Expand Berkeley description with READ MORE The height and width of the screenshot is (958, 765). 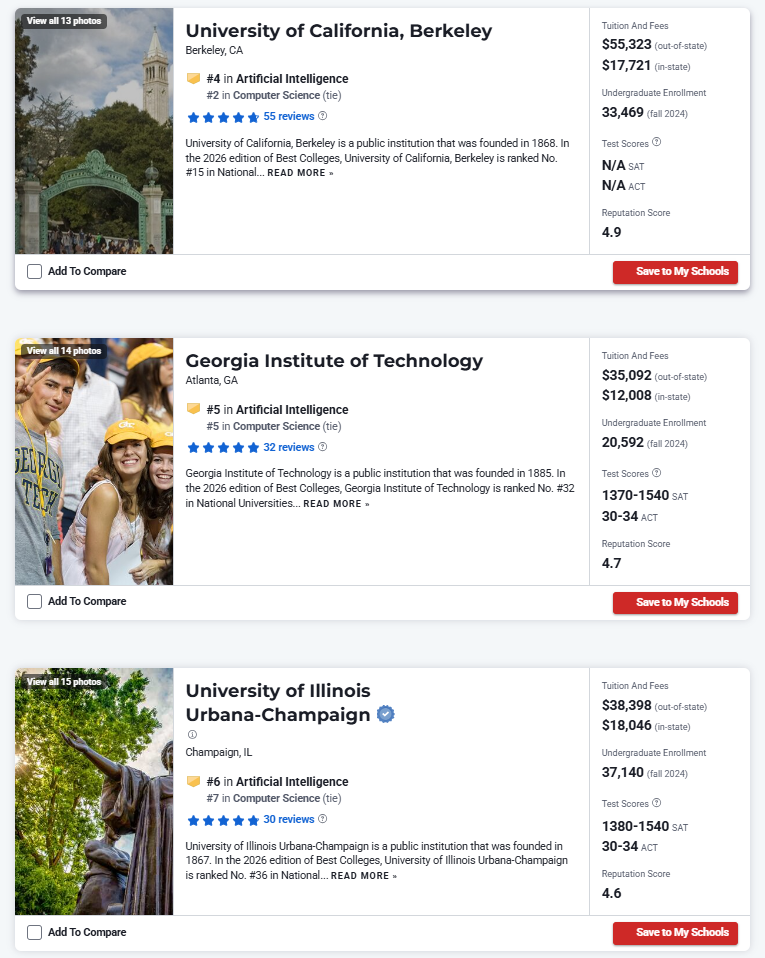[300, 173]
